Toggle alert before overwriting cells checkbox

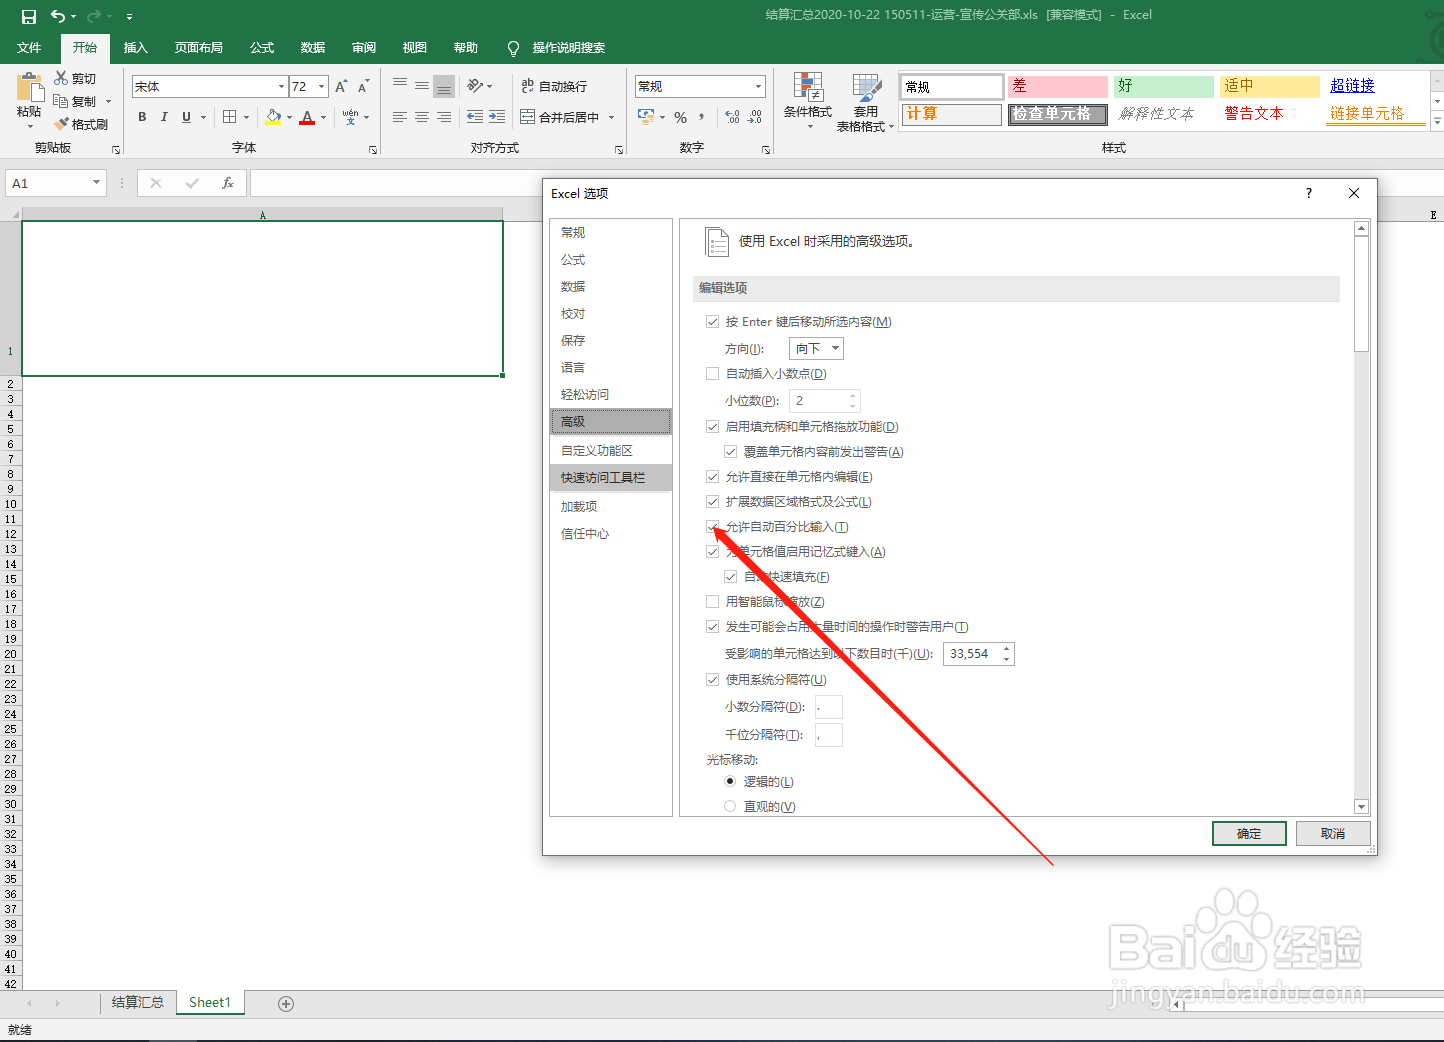pos(730,452)
